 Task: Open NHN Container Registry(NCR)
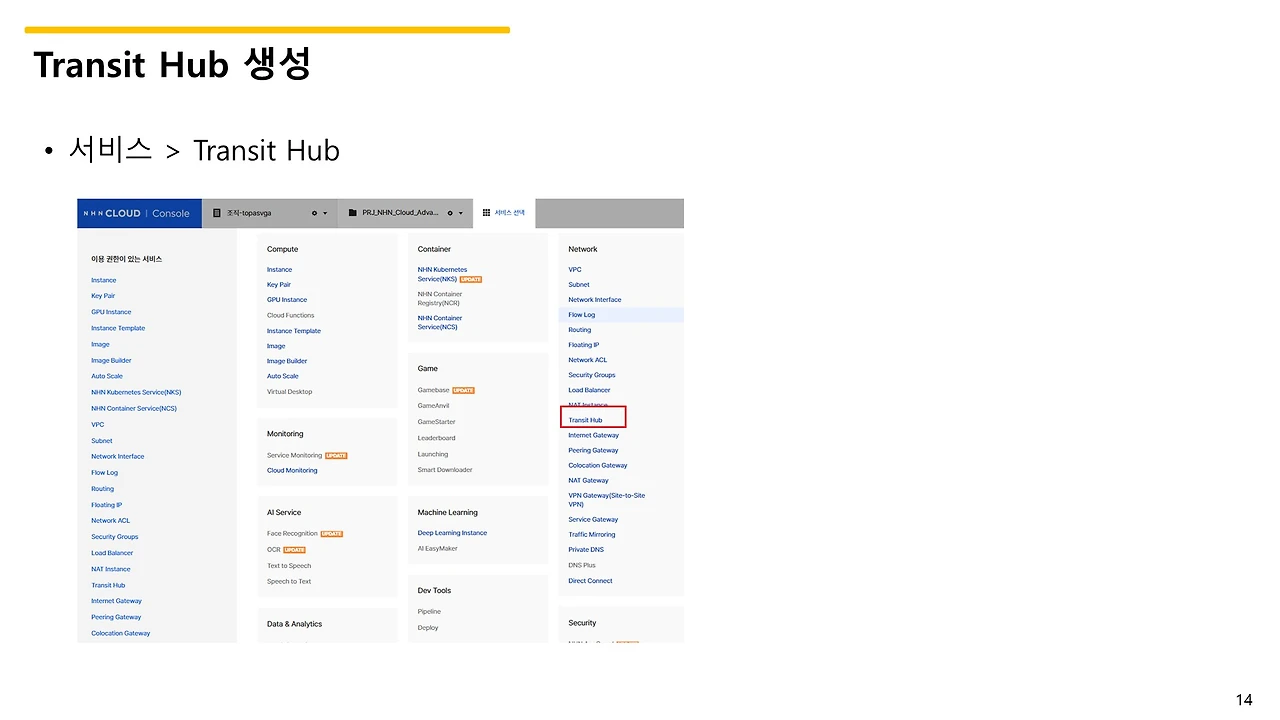pyautogui.click(x=440, y=298)
